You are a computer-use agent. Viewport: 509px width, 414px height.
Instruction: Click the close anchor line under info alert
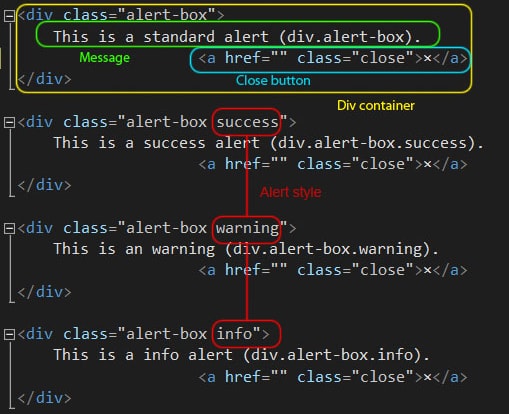[333, 377]
